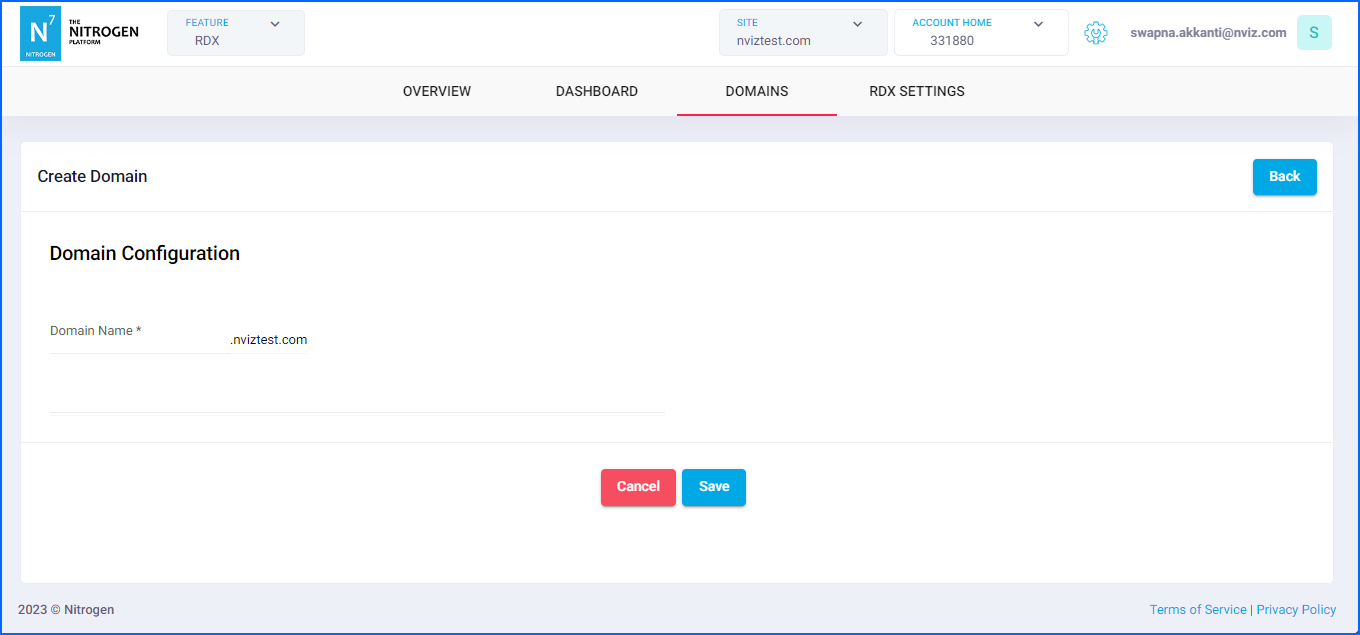Click the Create Domain heading
This screenshot has height=635, width=1360.
[92, 177]
